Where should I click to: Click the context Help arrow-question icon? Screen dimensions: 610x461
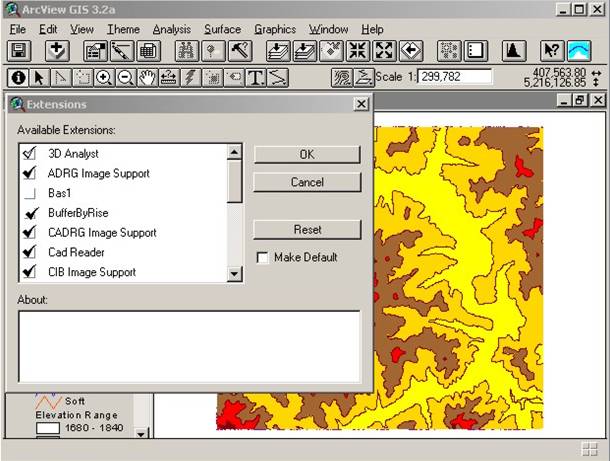552,51
